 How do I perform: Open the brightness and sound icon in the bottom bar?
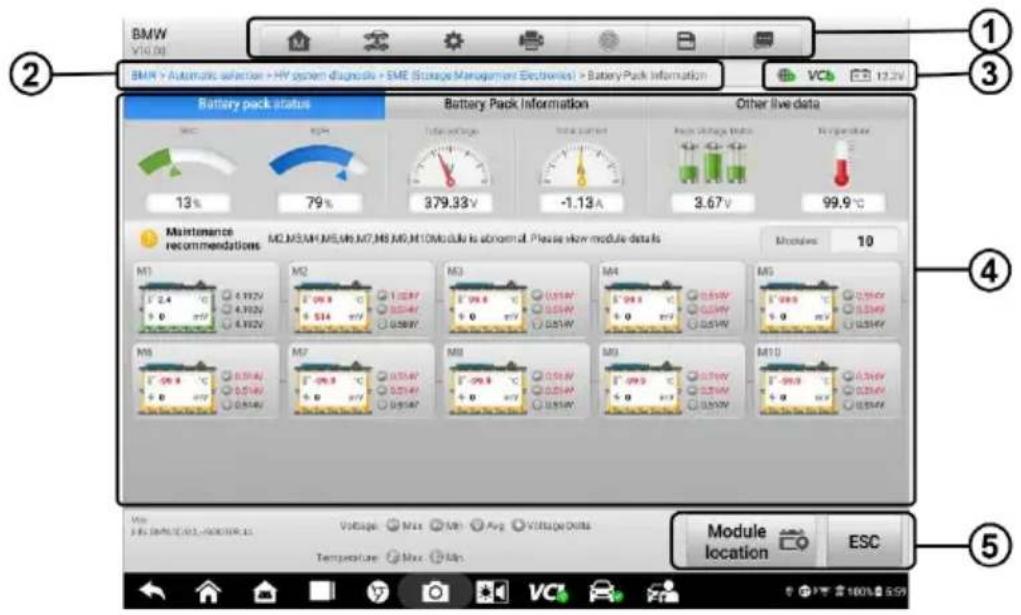coord(491,592)
